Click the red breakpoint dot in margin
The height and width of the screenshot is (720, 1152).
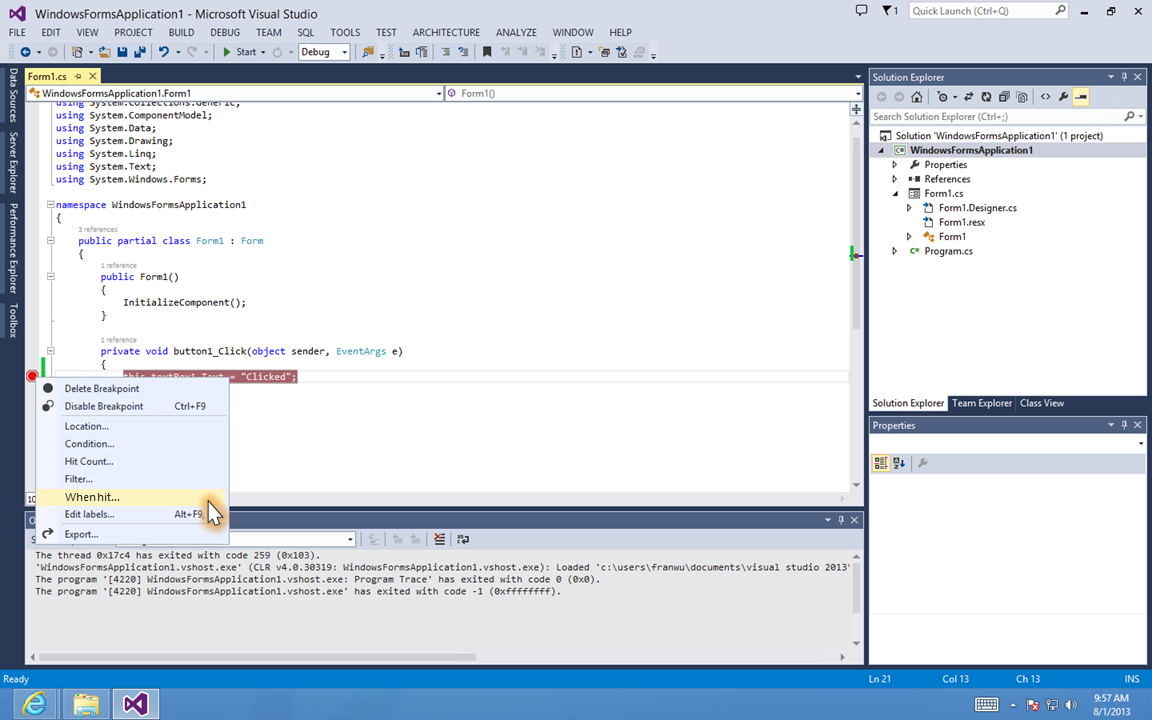coord(32,377)
